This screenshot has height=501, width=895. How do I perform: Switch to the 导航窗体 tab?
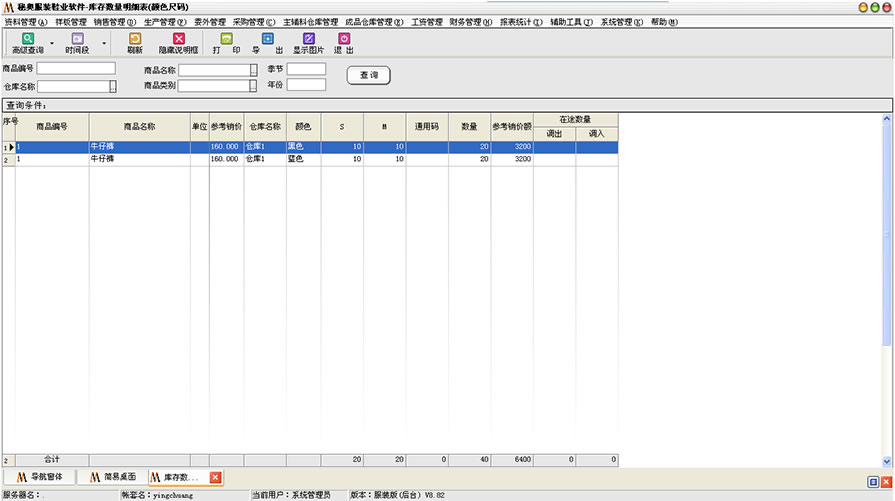40,477
